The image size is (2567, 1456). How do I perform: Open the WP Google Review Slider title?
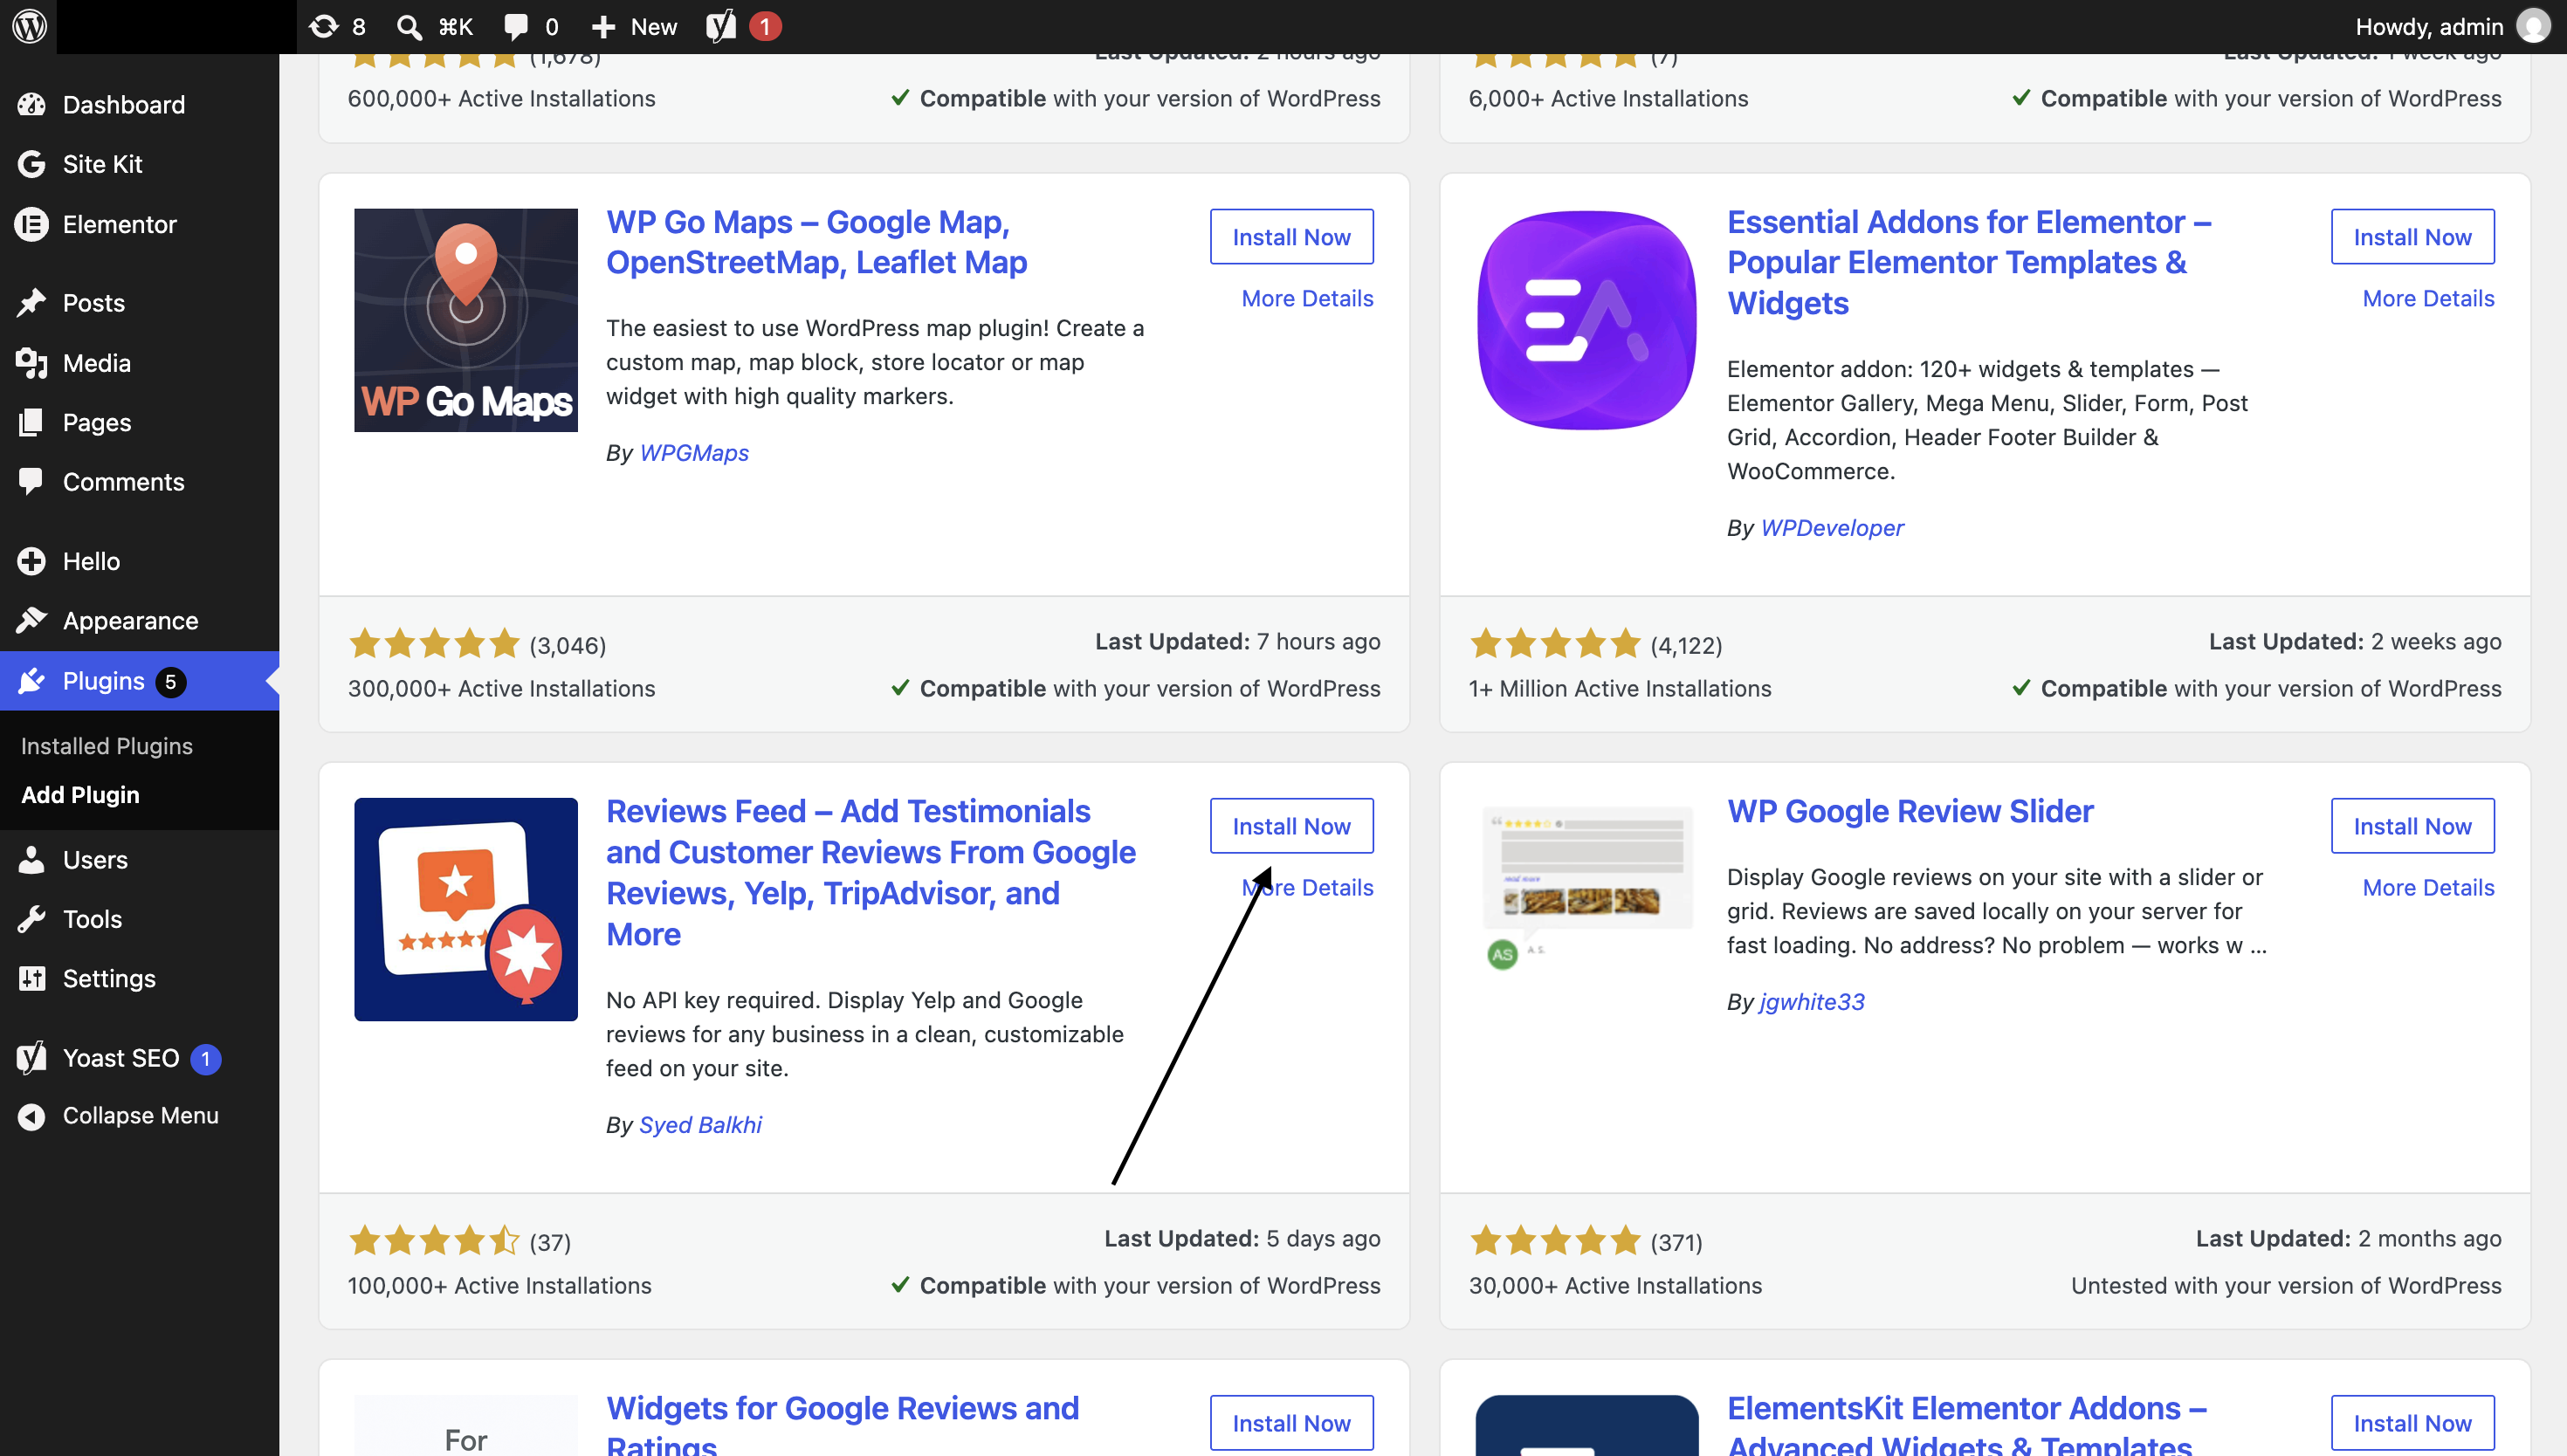pyautogui.click(x=1910, y=811)
